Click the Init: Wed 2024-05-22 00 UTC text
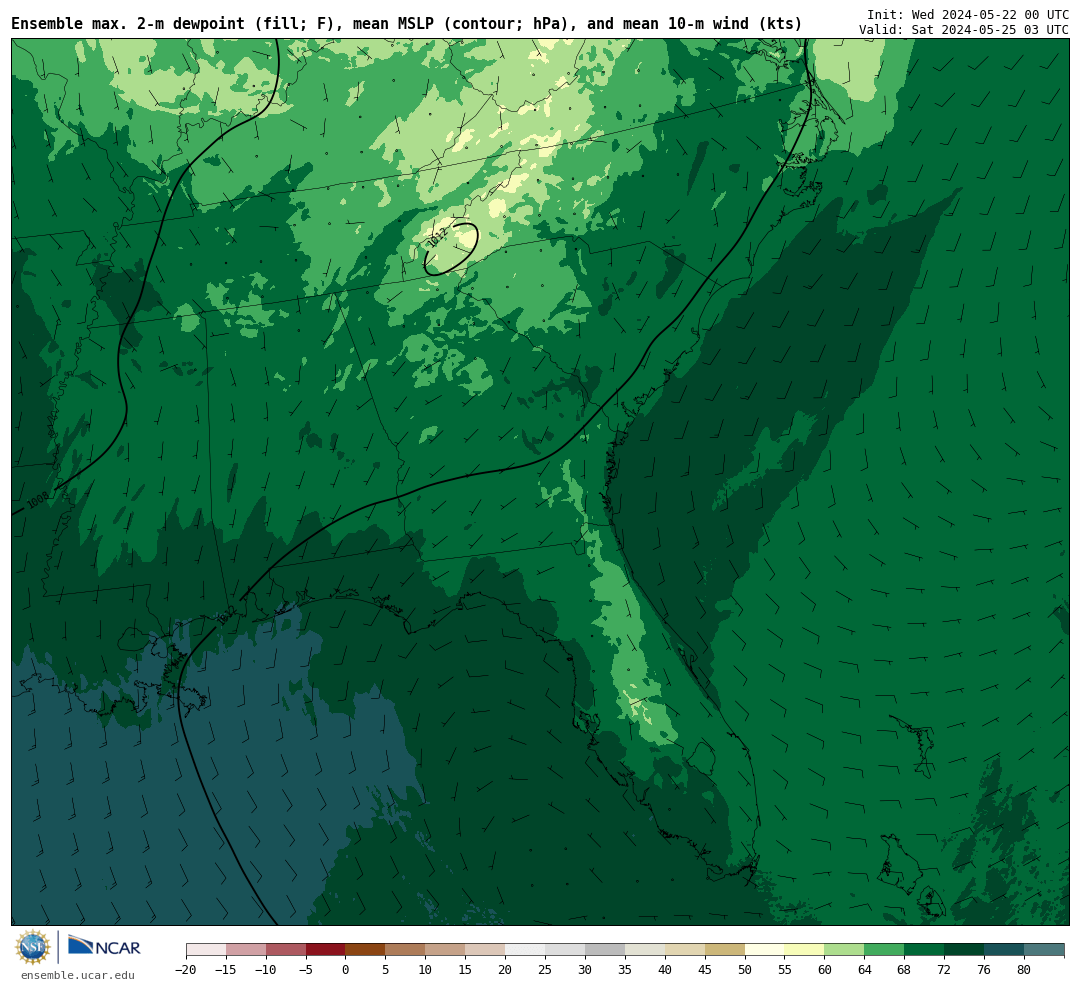This screenshot has width=1080, height=988. (x=968, y=14)
